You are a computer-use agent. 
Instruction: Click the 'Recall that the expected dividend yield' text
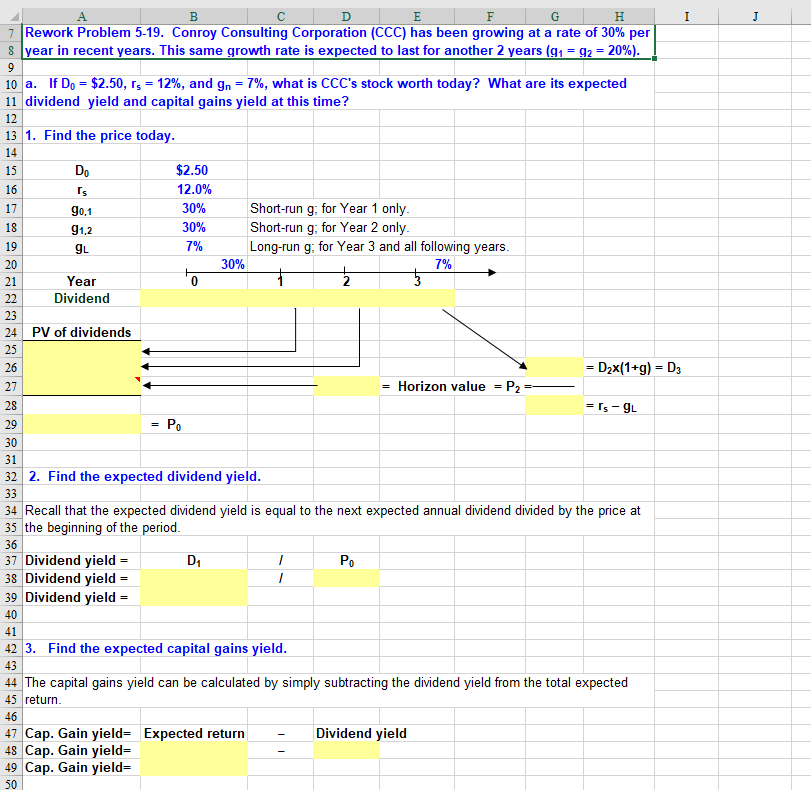(333, 519)
